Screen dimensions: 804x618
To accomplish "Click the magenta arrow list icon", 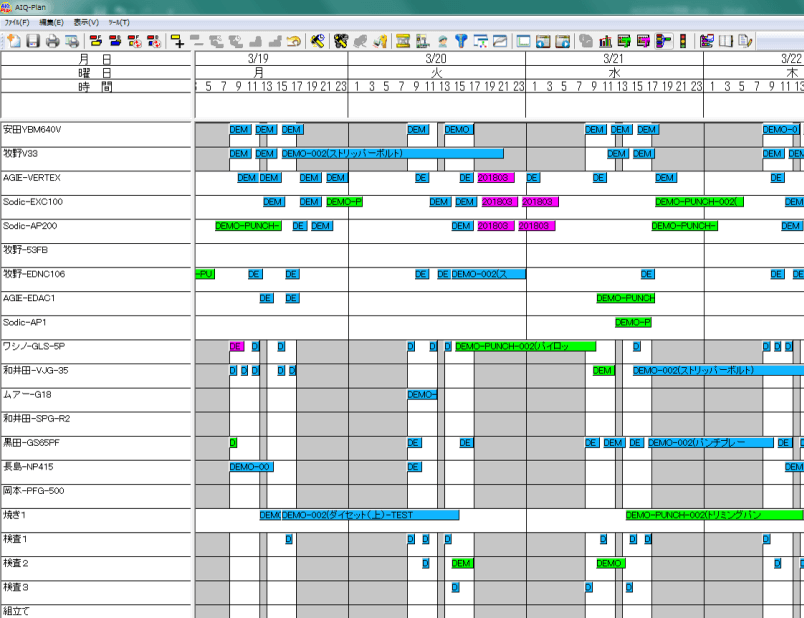I will pyautogui.click(x=643, y=41).
